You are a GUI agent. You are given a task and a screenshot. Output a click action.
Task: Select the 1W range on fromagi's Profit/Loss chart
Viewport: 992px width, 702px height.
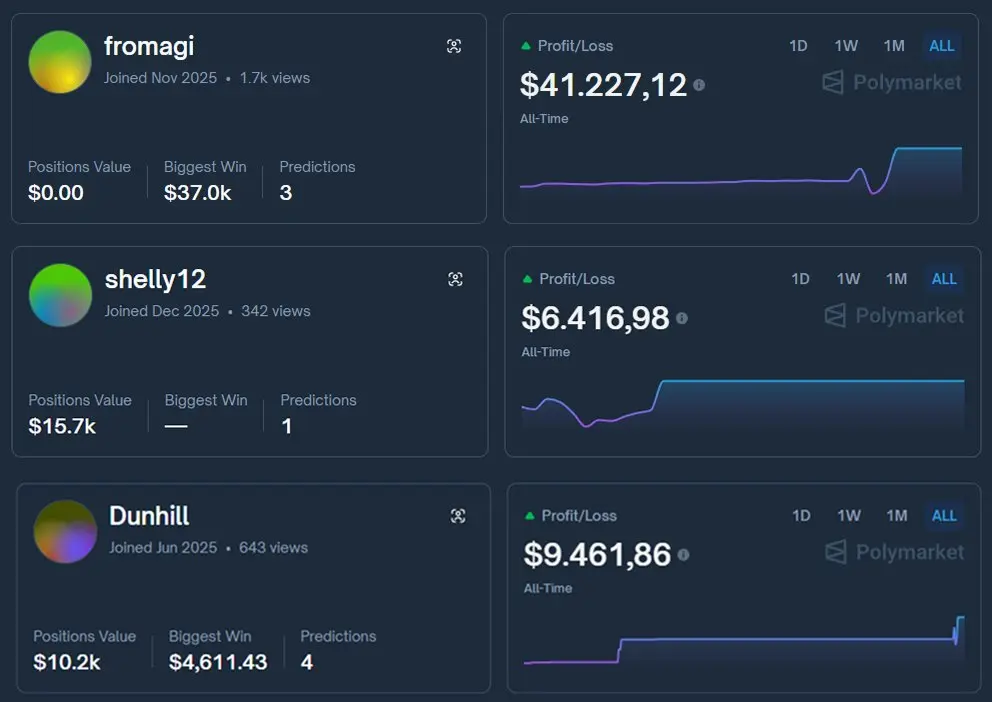[x=846, y=46]
